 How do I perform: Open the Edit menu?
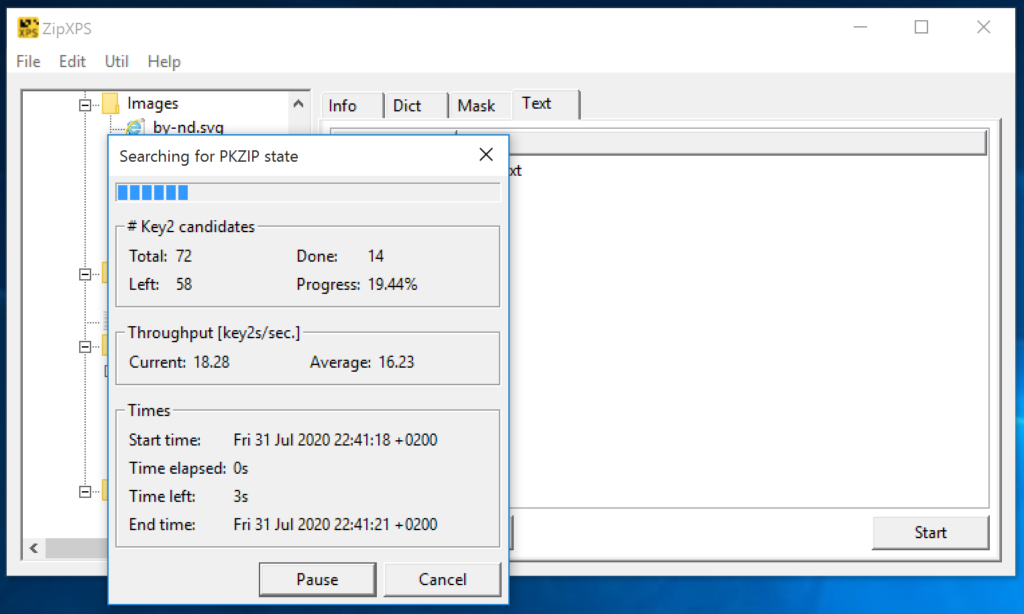point(72,61)
